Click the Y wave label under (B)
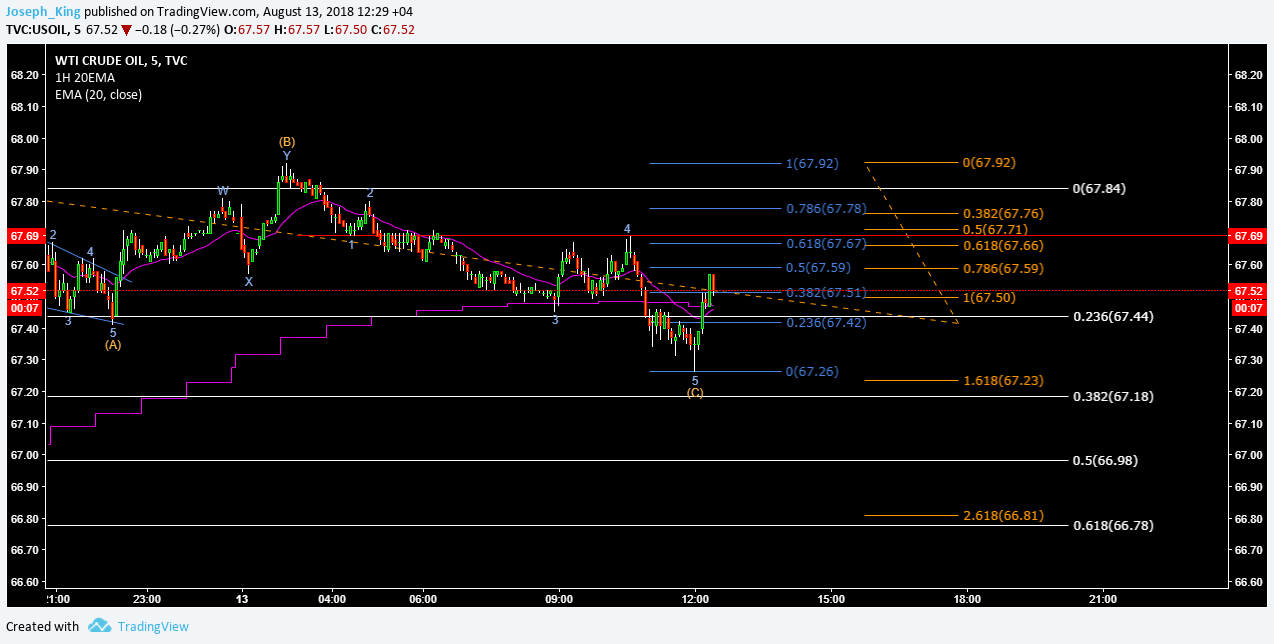Viewport: 1274px width, 644px height. (x=287, y=156)
